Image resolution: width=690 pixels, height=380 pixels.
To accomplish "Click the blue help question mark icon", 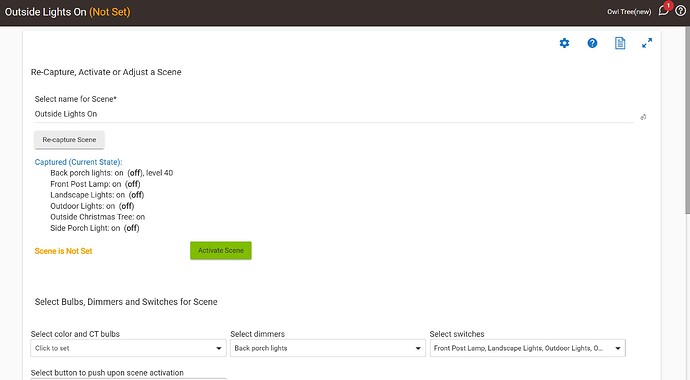I will pyautogui.click(x=592, y=43).
